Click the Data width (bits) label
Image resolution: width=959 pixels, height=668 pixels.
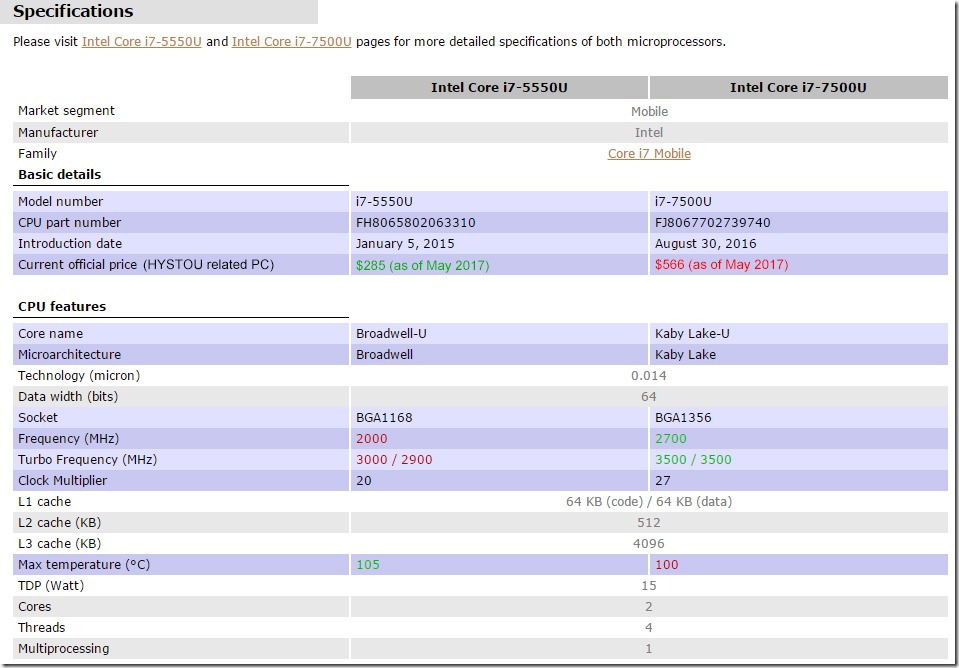click(x=68, y=396)
